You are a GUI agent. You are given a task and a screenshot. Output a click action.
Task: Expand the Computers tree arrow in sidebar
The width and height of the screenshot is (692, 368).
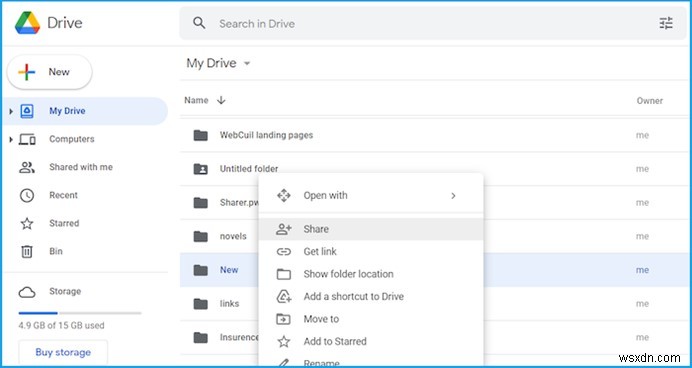(11, 139)
